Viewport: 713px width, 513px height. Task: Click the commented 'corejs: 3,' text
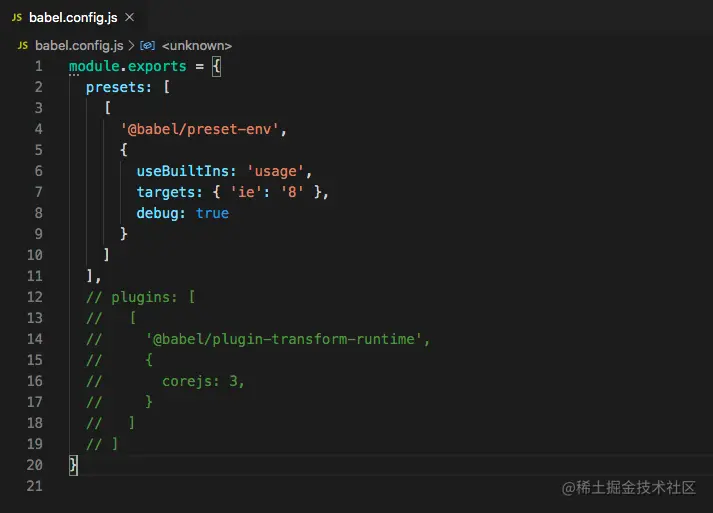click(203, 381)
